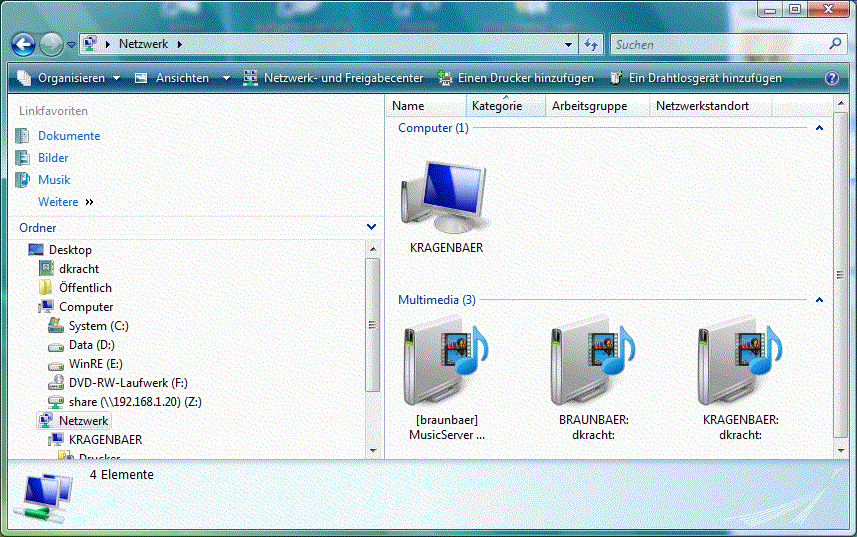Click the KRAGENBAER: dkracht multimedia icon
This screenshot has height=537, width=857.
click(x=740, y=364)
